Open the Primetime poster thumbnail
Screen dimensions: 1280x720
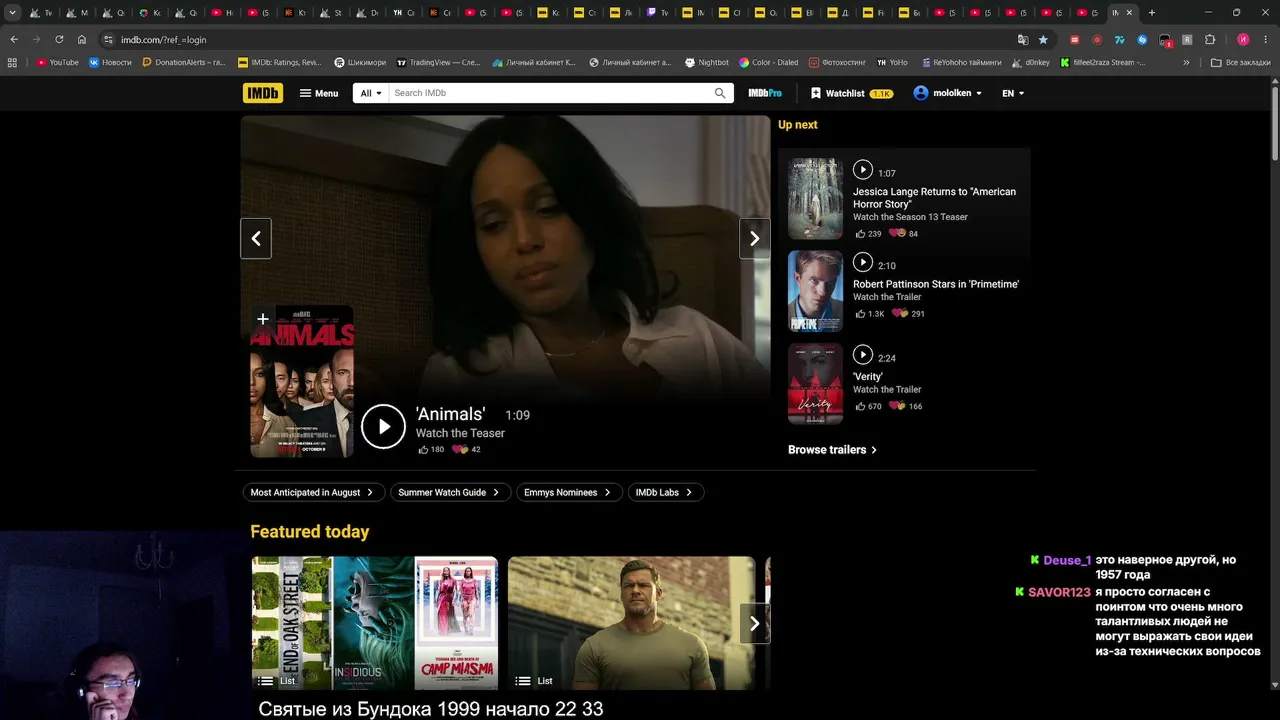point(815,291)
